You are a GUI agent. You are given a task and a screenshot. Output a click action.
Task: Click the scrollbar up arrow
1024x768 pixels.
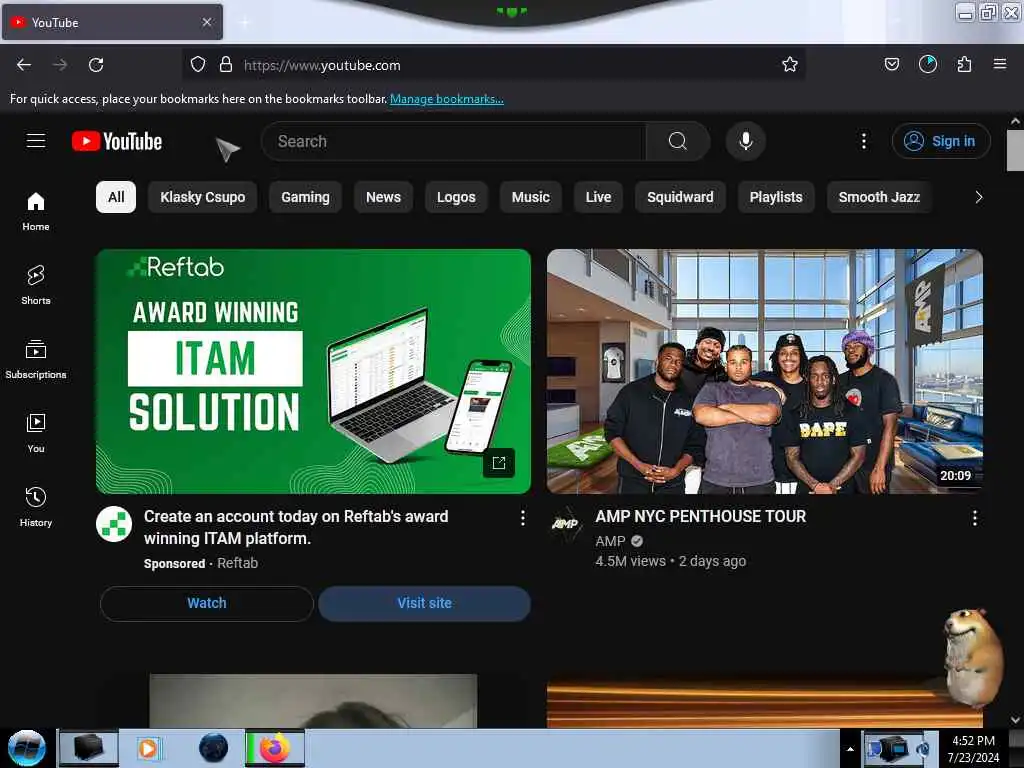point(1015,121)
